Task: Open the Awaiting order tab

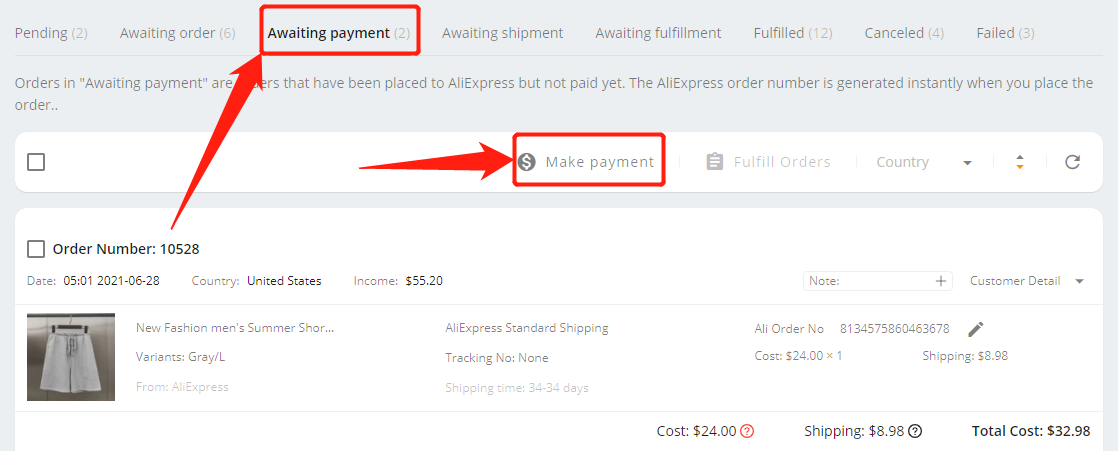Action: 178,33
